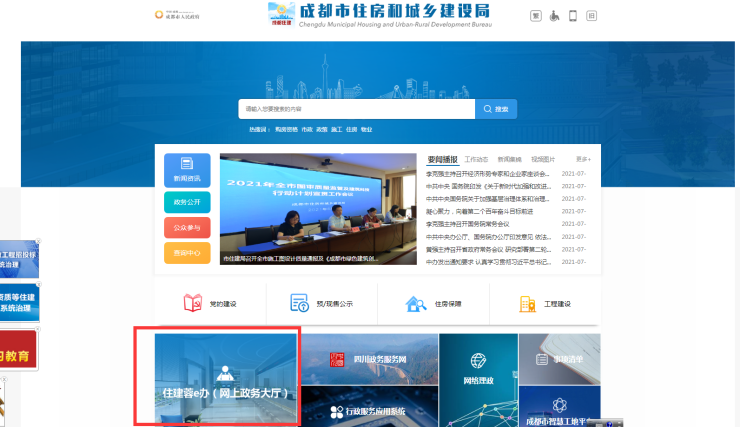The height and width of the screenshot is (427, 740).
Task: Click the Housing Bureau logo emblem
Action: click(x=282, y=14)
